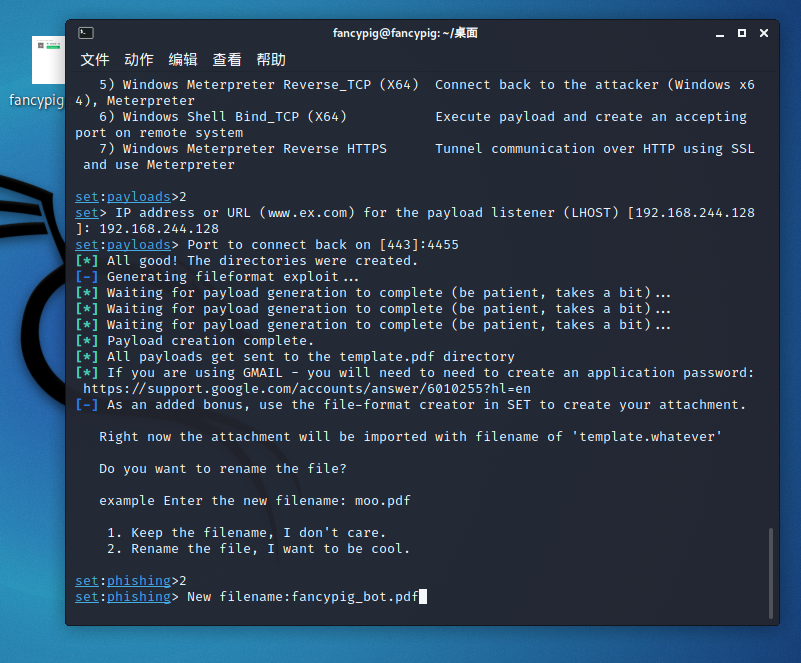
Task: Click the terminal icon in the title bar
Action: point(86,33)
